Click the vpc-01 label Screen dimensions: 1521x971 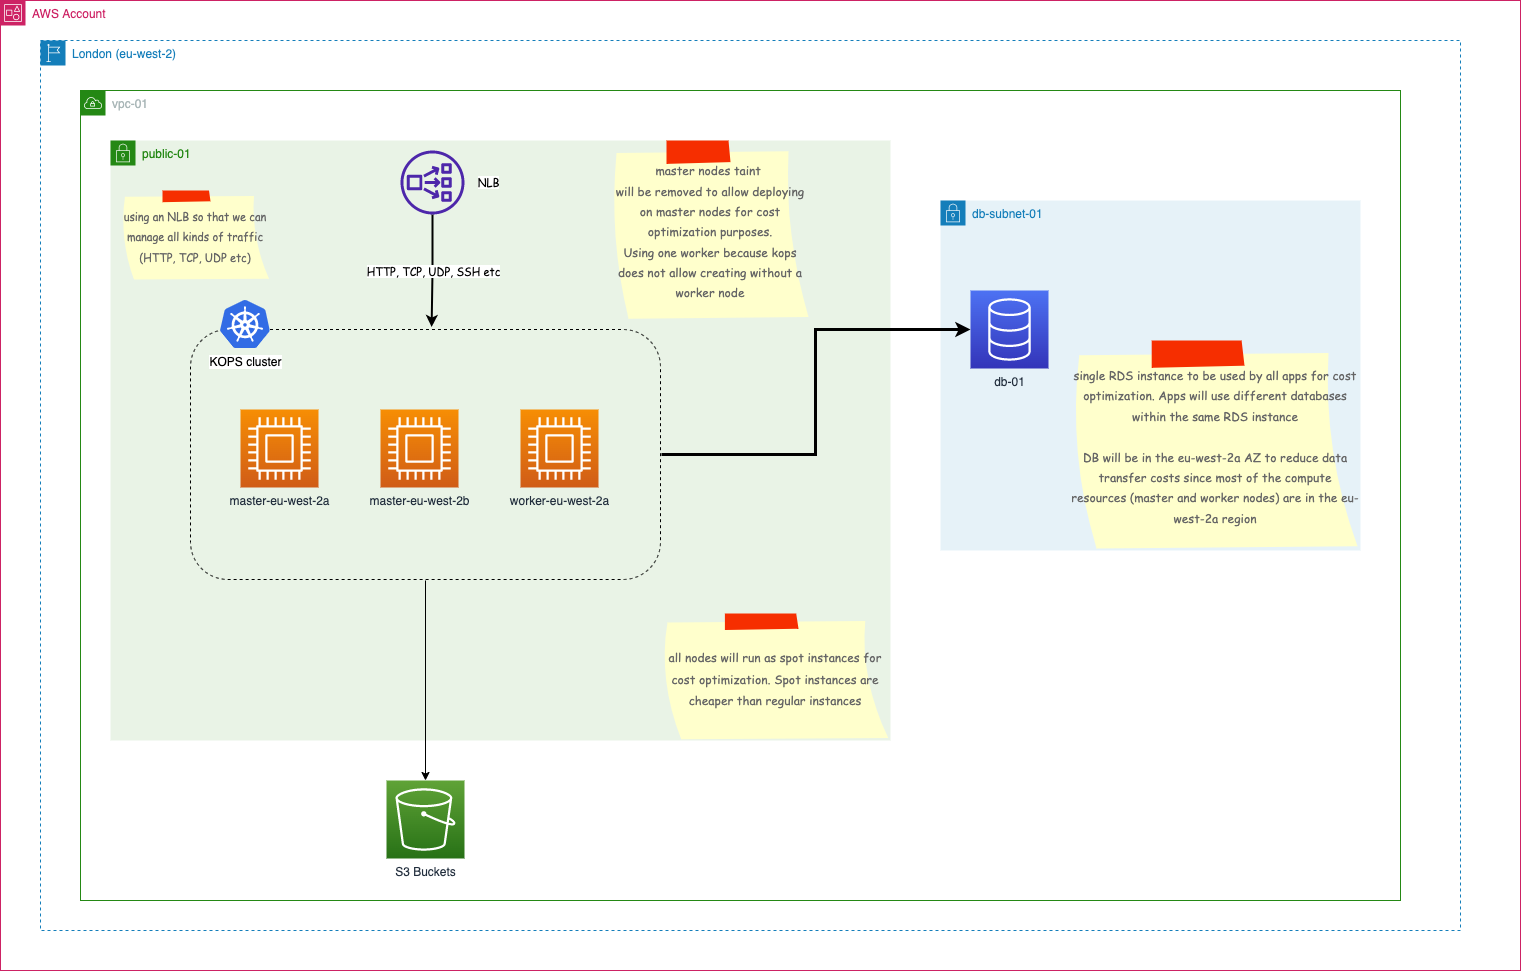[129, 104]
